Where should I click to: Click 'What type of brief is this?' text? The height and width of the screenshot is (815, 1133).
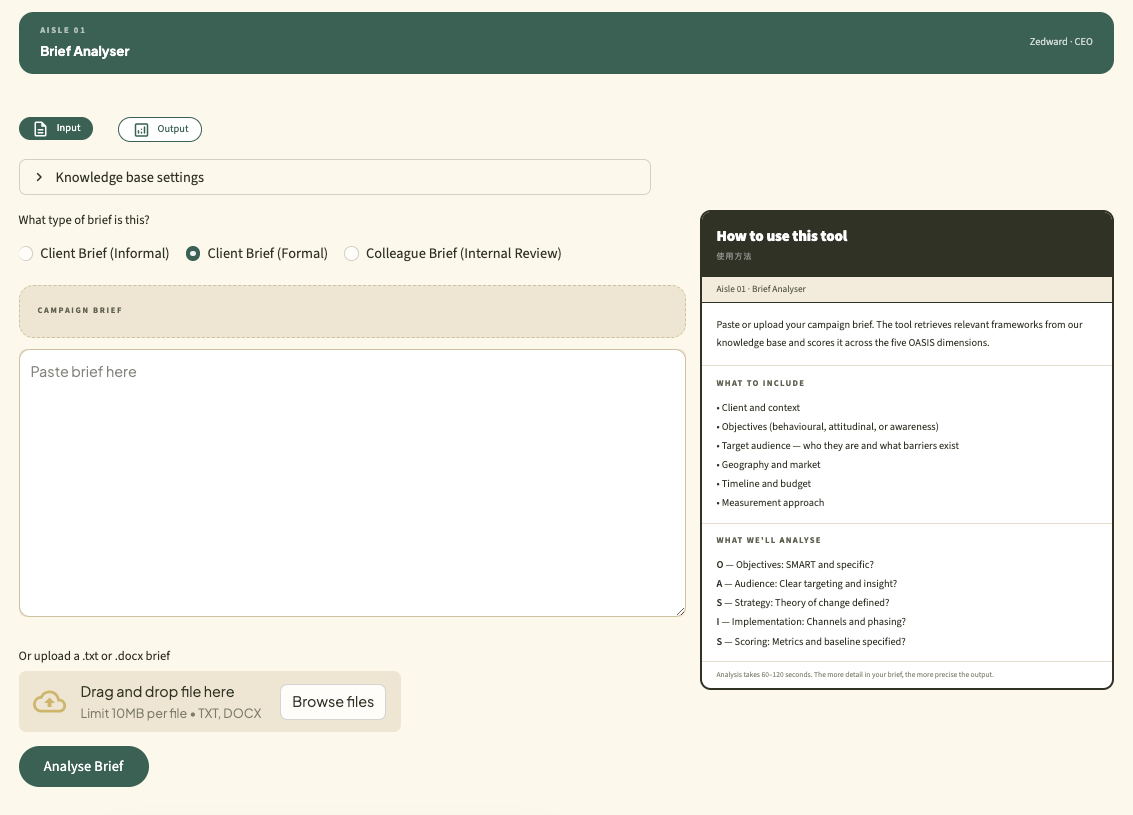84,220
